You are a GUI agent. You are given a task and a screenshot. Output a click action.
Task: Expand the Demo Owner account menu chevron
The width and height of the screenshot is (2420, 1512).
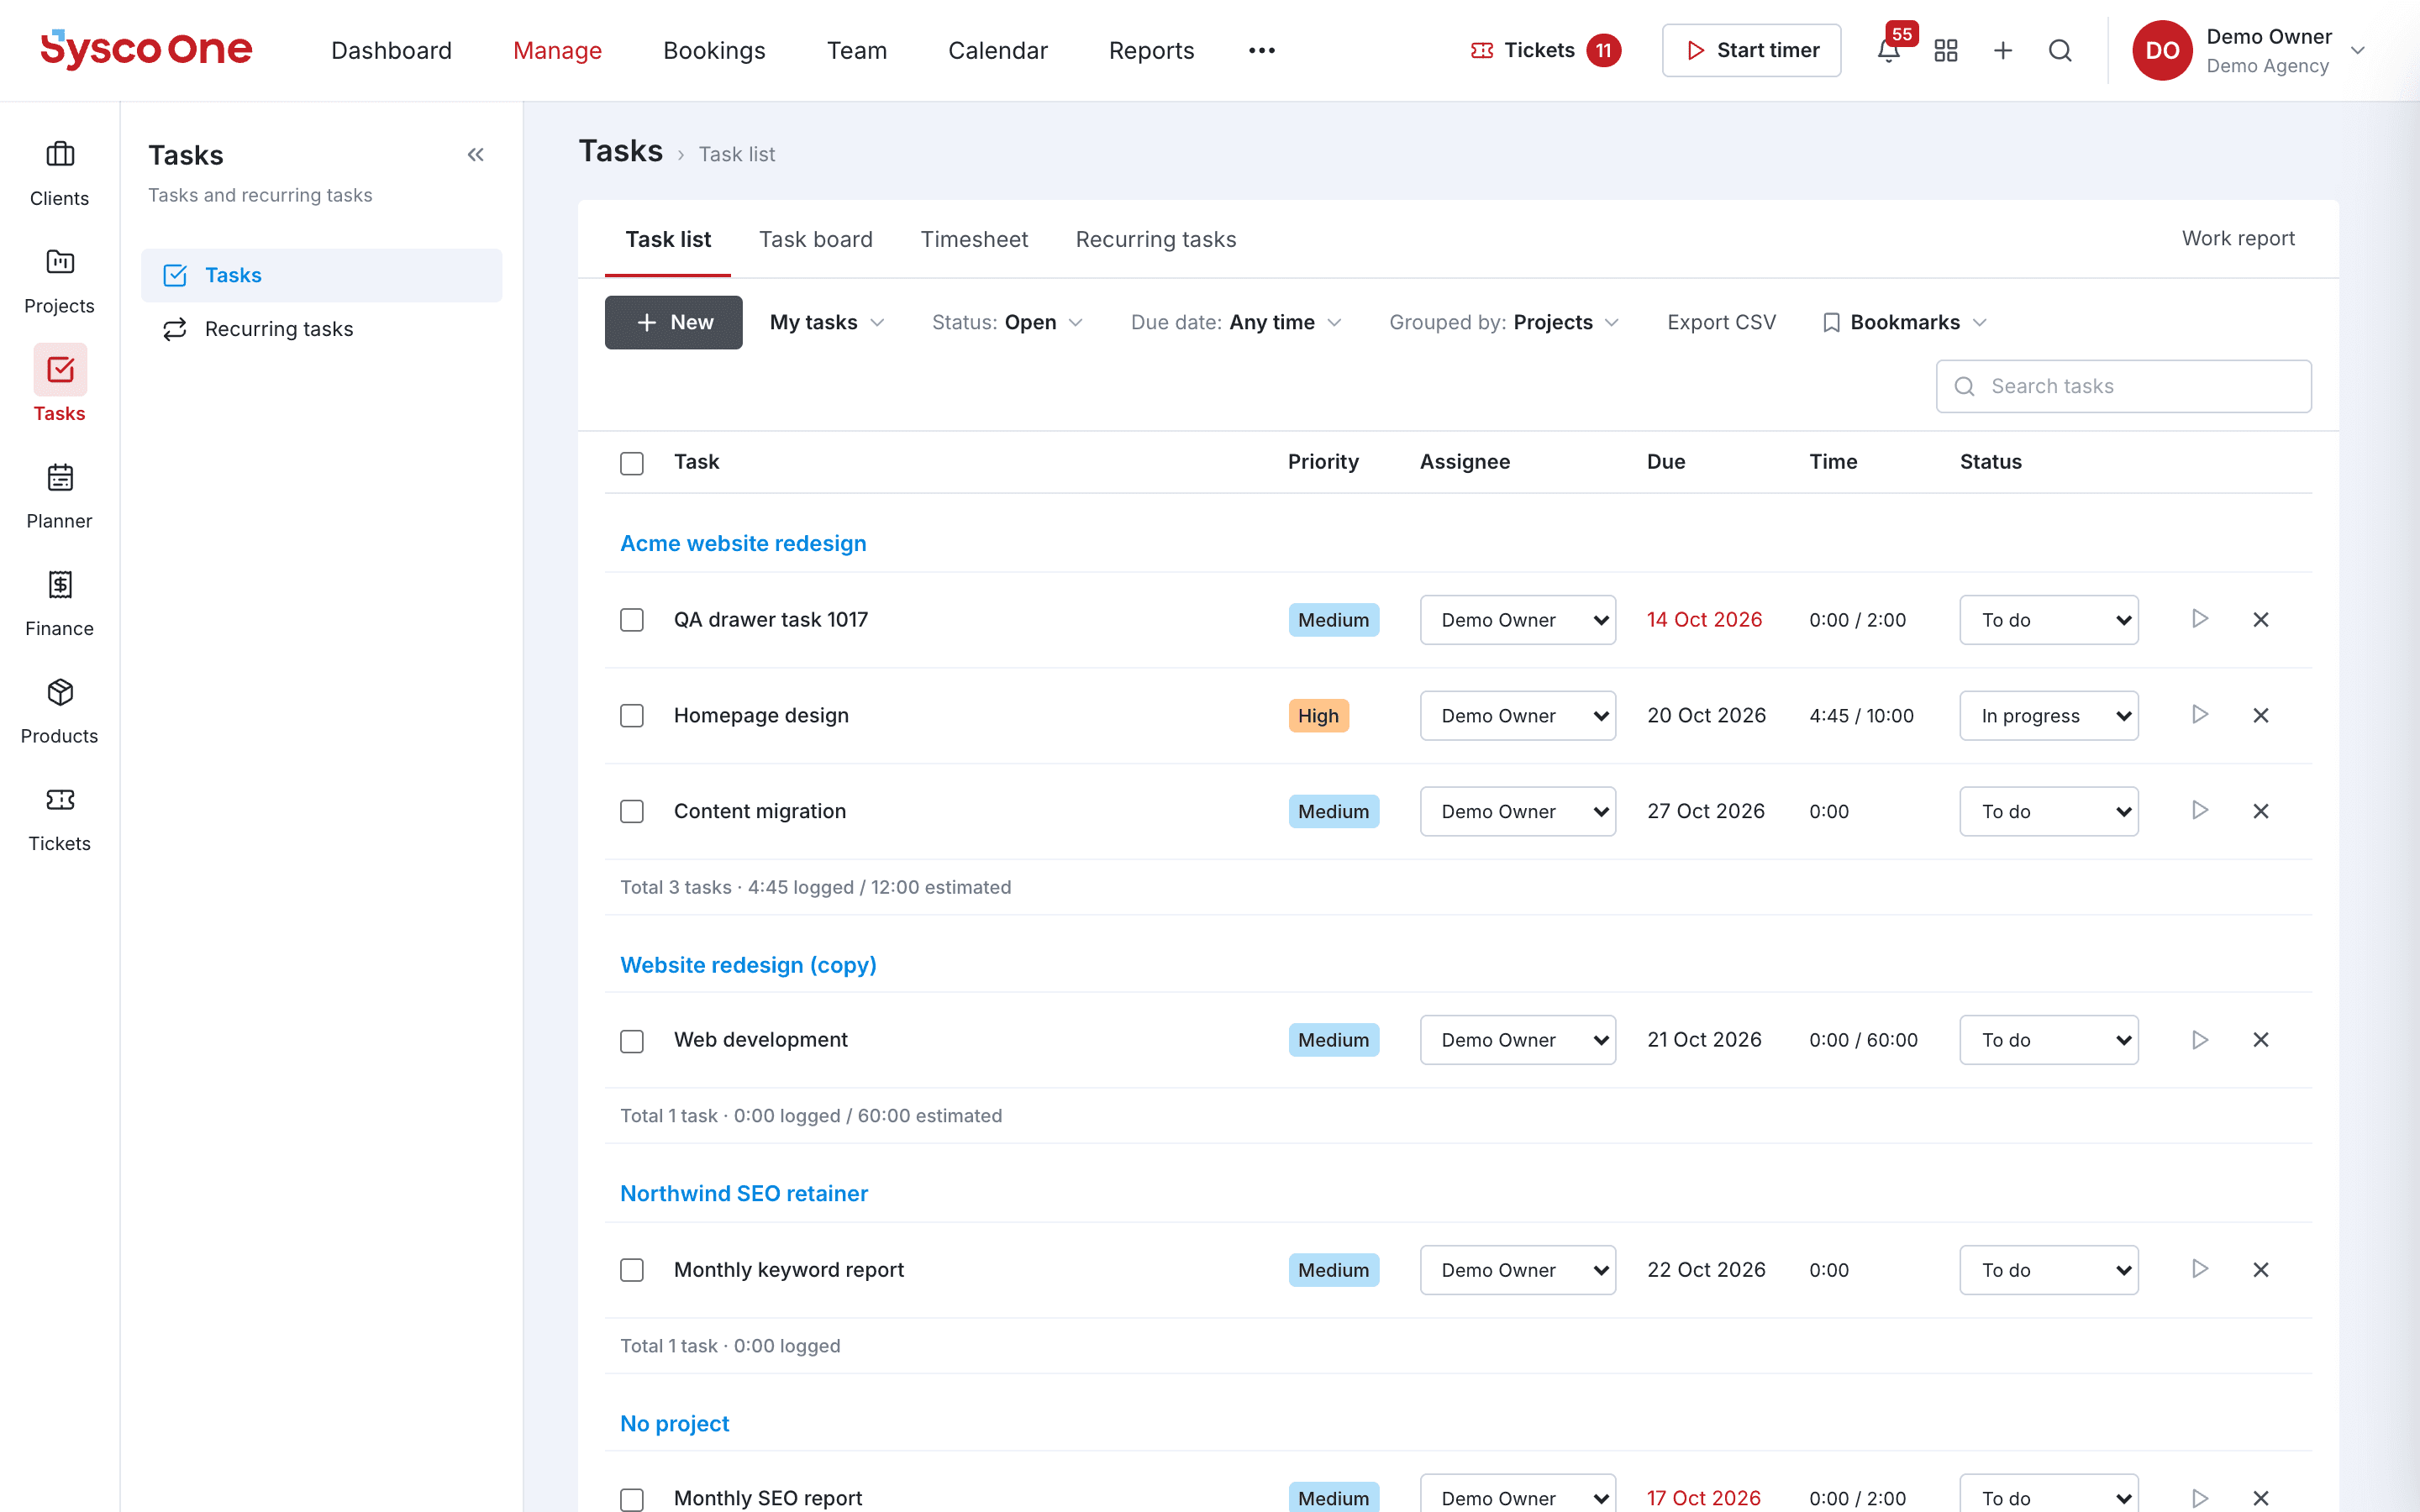(x=2357, y=50)
